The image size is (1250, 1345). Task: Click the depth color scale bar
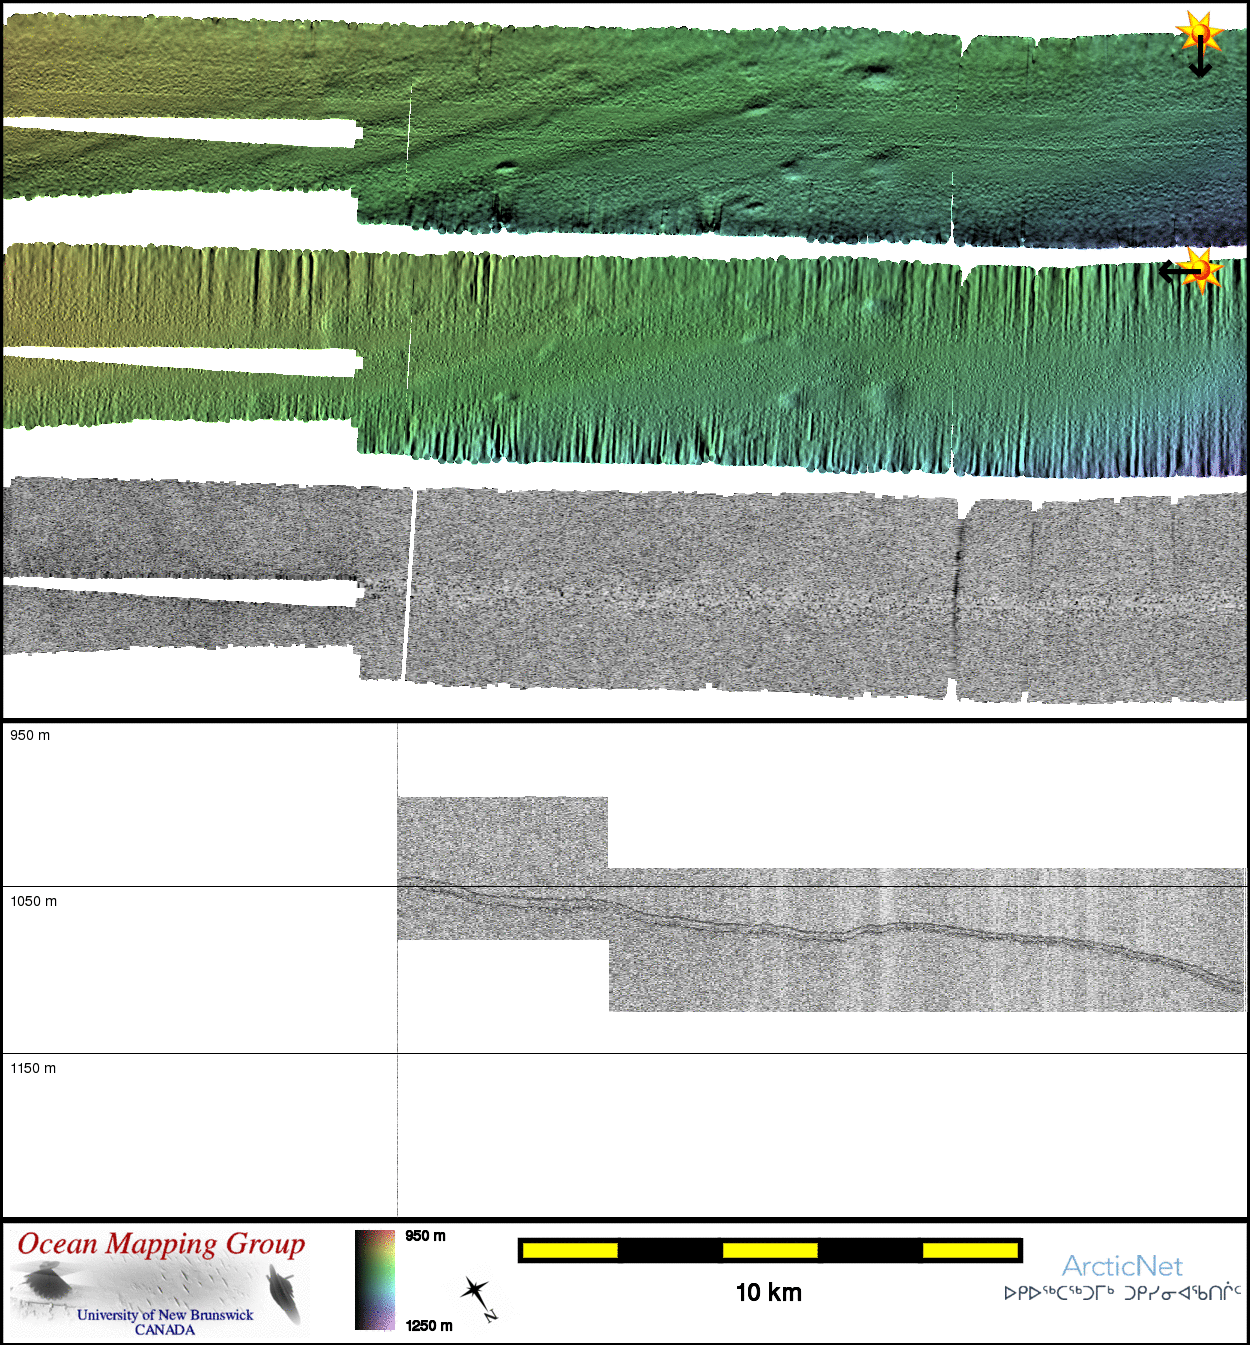[x=375, y=1280]
